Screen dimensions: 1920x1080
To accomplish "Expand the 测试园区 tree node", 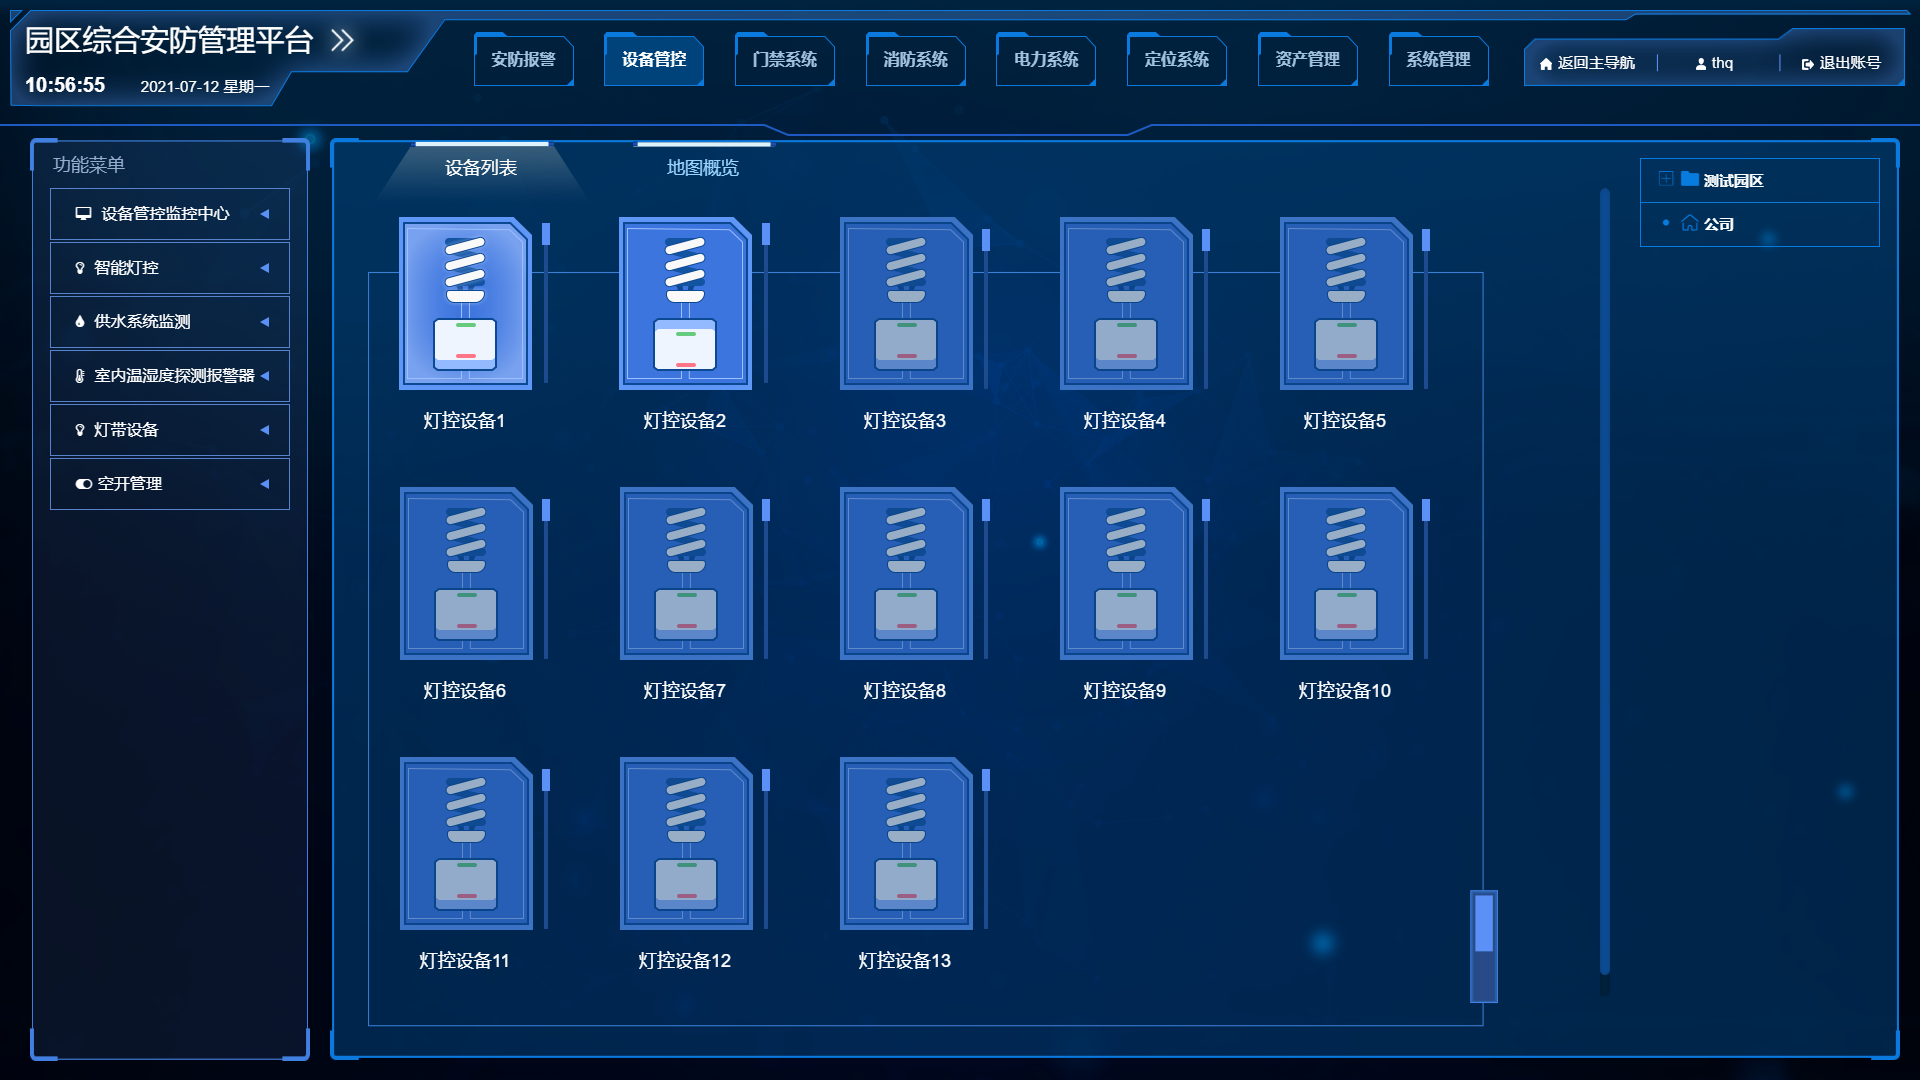I will pyautogui.click(x=1665, y=179).
